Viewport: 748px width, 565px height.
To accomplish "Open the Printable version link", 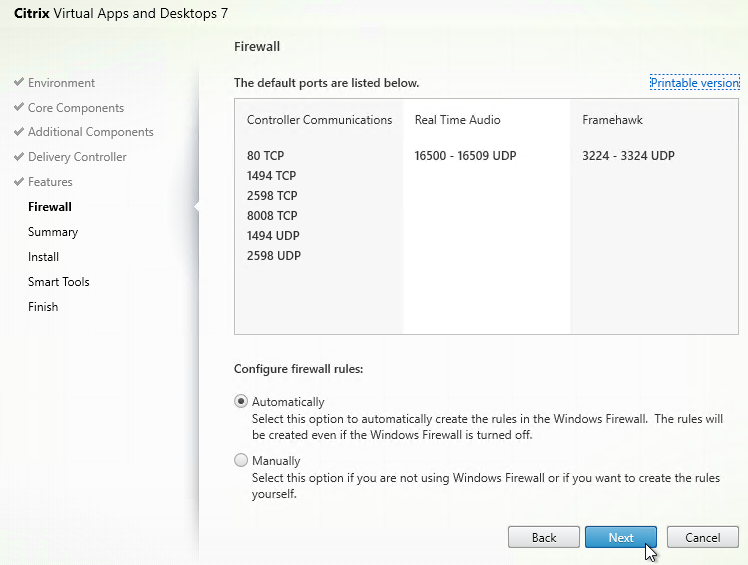I will coord(694,83).
